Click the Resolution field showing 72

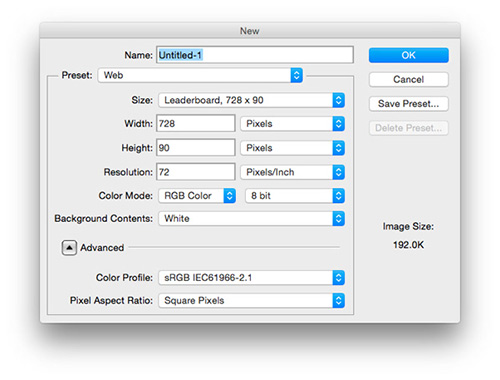196,172
